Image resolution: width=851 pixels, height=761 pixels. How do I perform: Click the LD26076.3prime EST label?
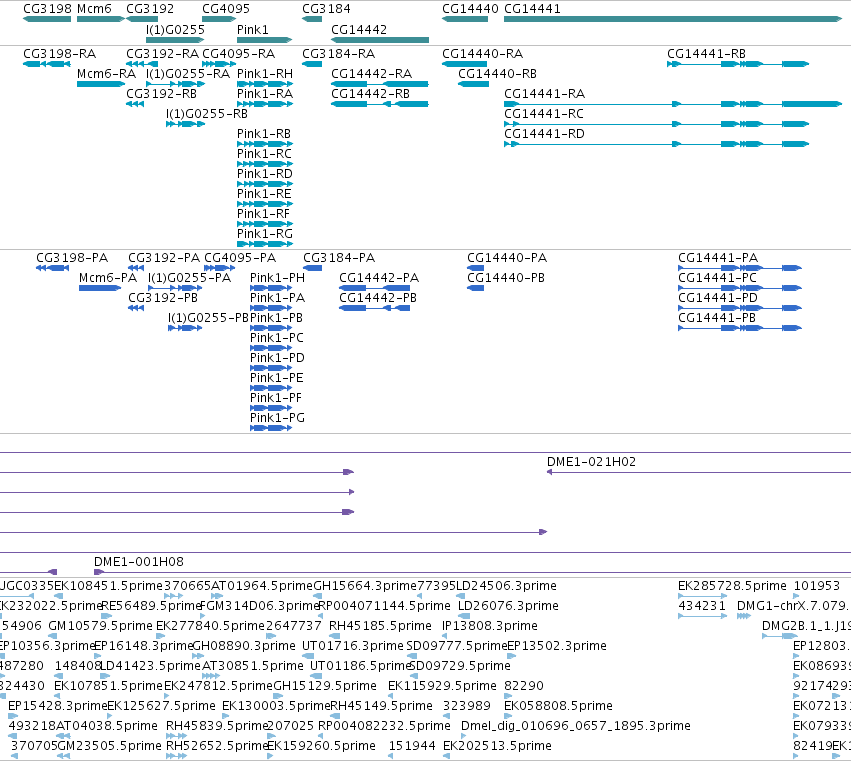coord(509,605)
